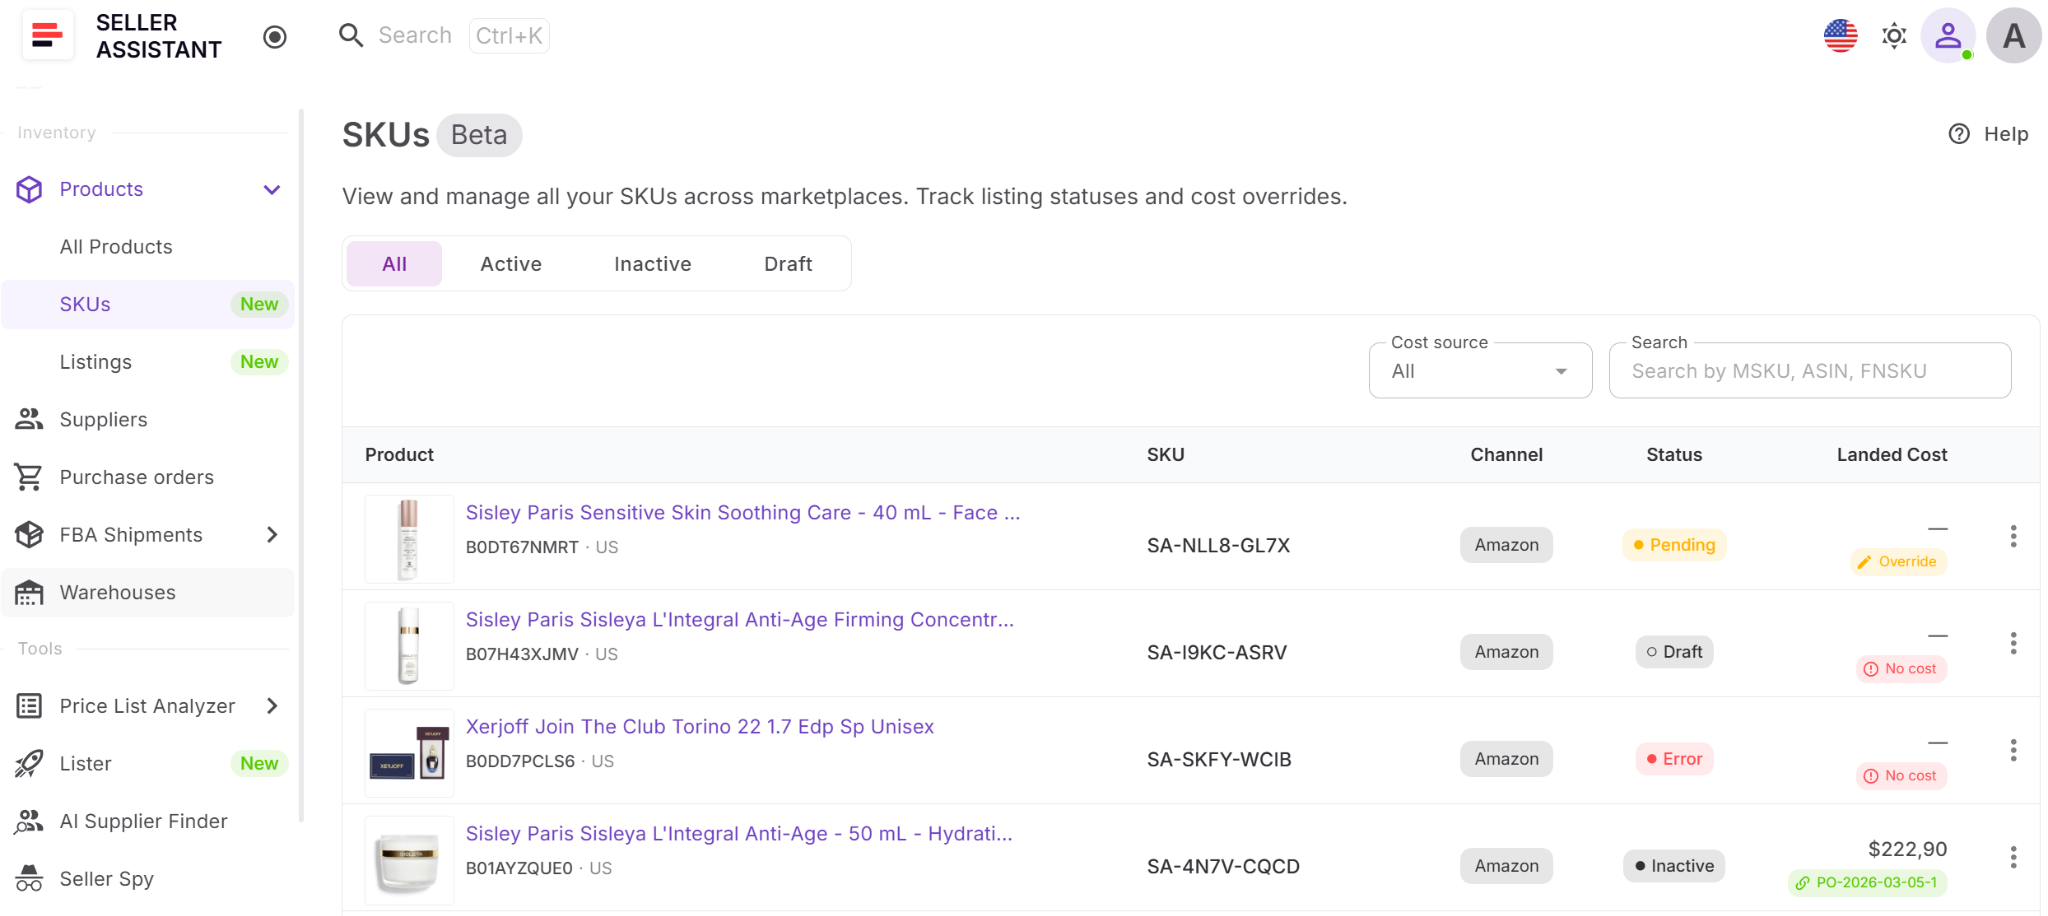
Task: Open row menu for SA-I9KC-ASRV
Action: [2013, 644]
